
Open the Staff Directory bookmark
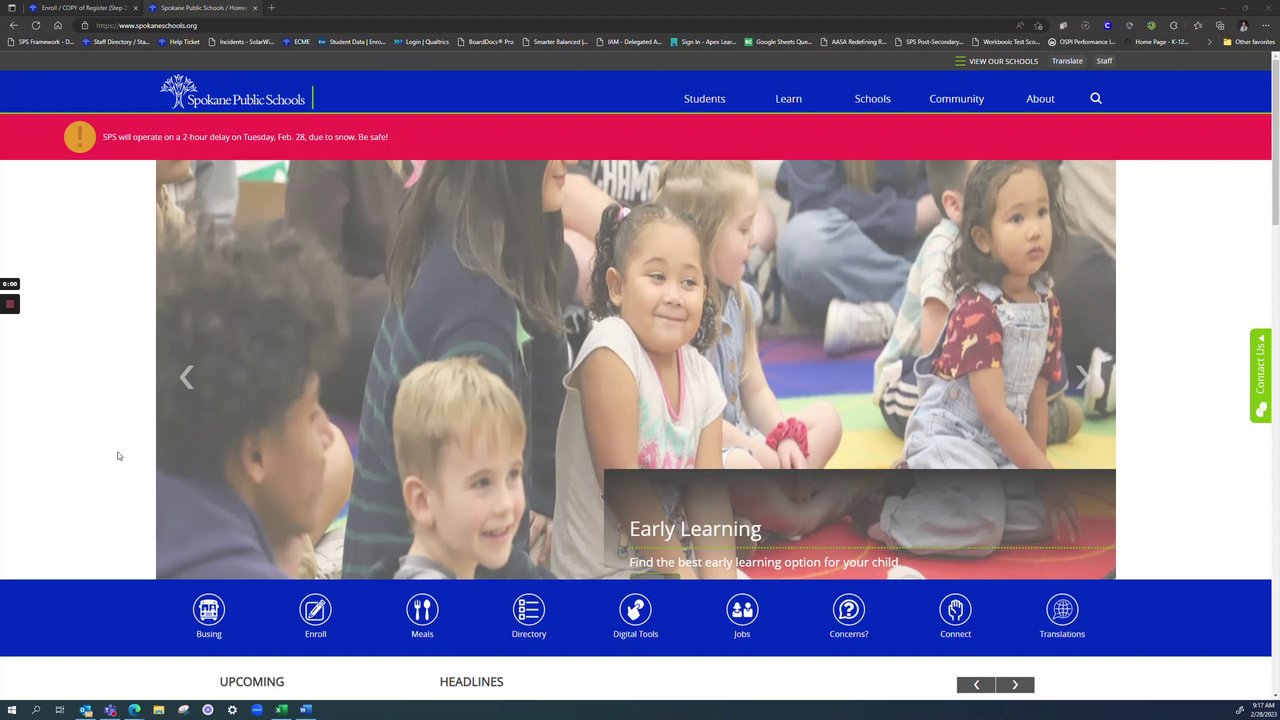[116, 42]
